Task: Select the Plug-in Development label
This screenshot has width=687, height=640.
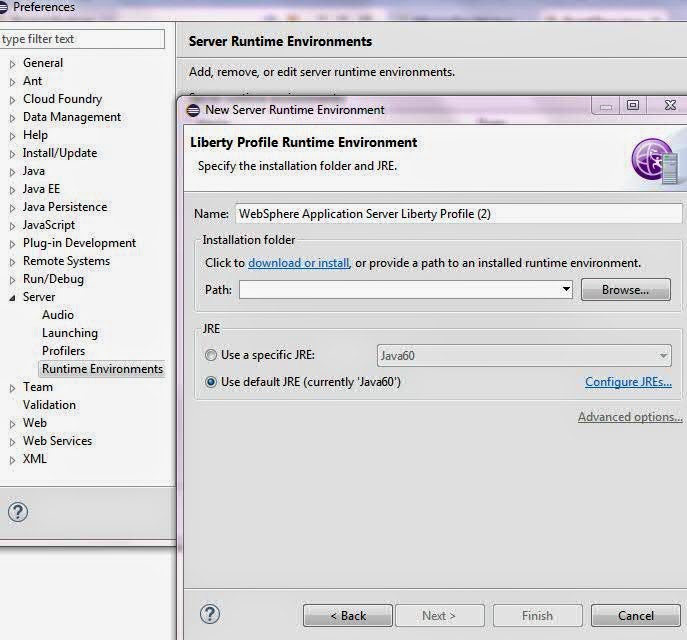Action: pos(79,243)
